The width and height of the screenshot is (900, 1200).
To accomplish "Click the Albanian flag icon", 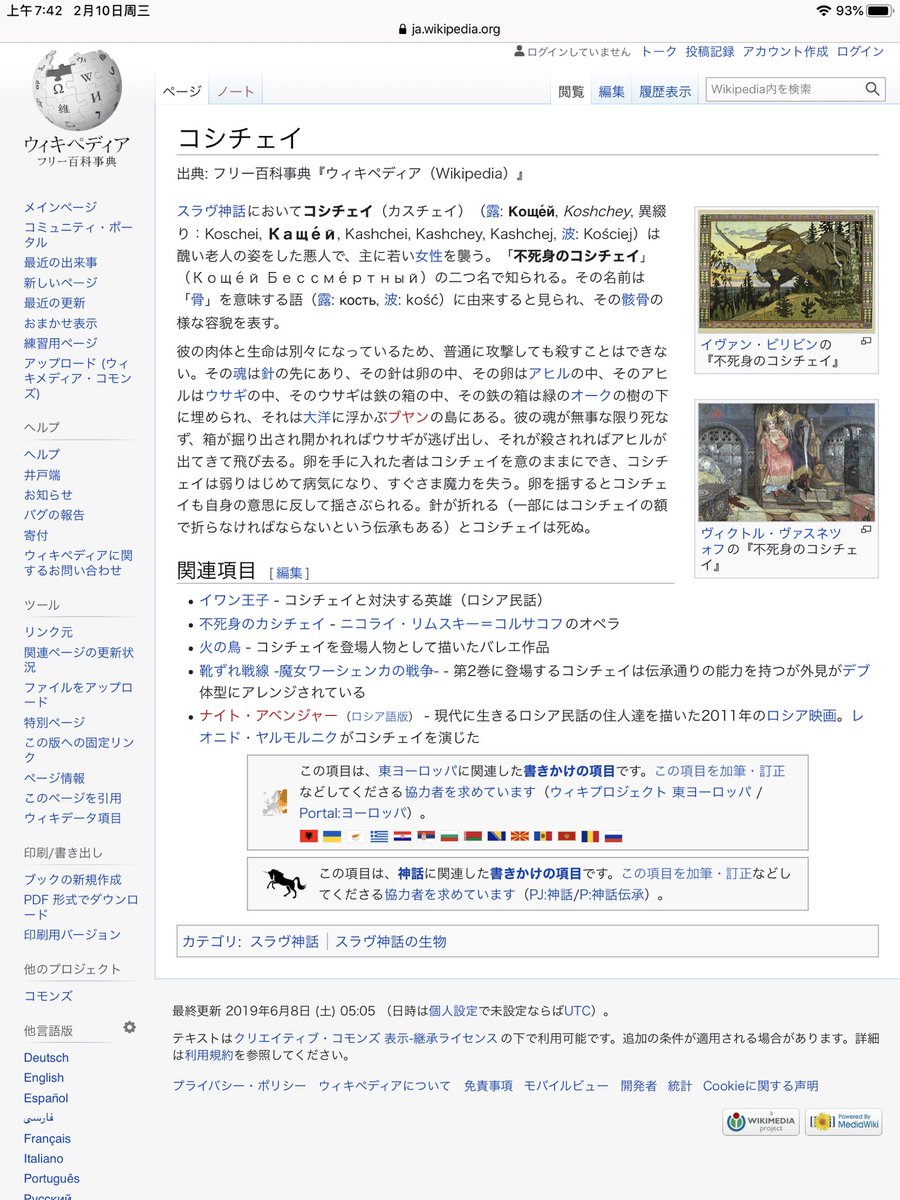I will pos(307,836).
